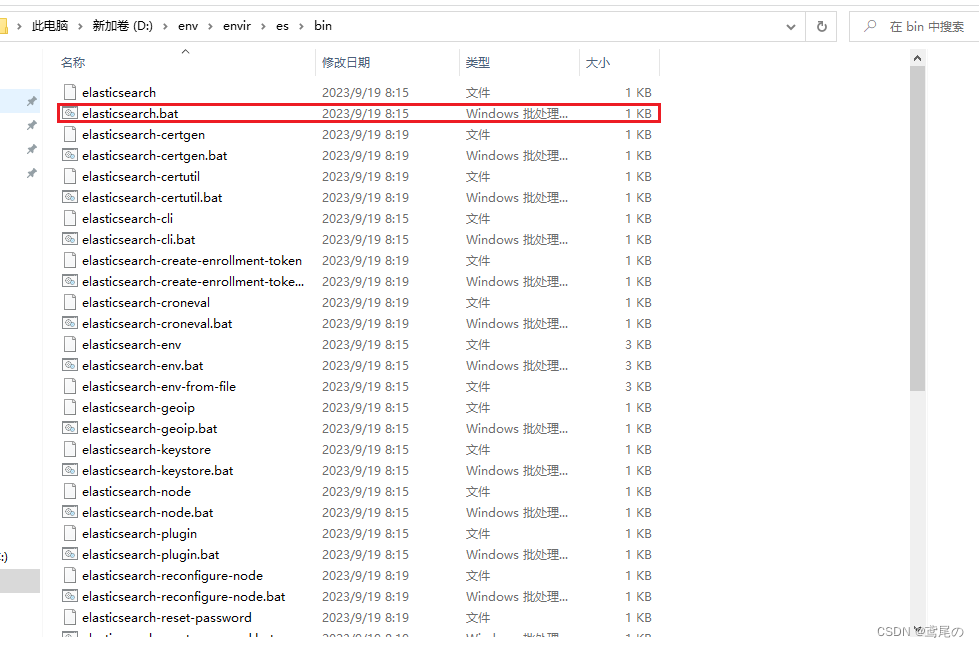979x647 pixels.
Task: Click the elasticsearch-node plain file icon
Action: (70, 491)
